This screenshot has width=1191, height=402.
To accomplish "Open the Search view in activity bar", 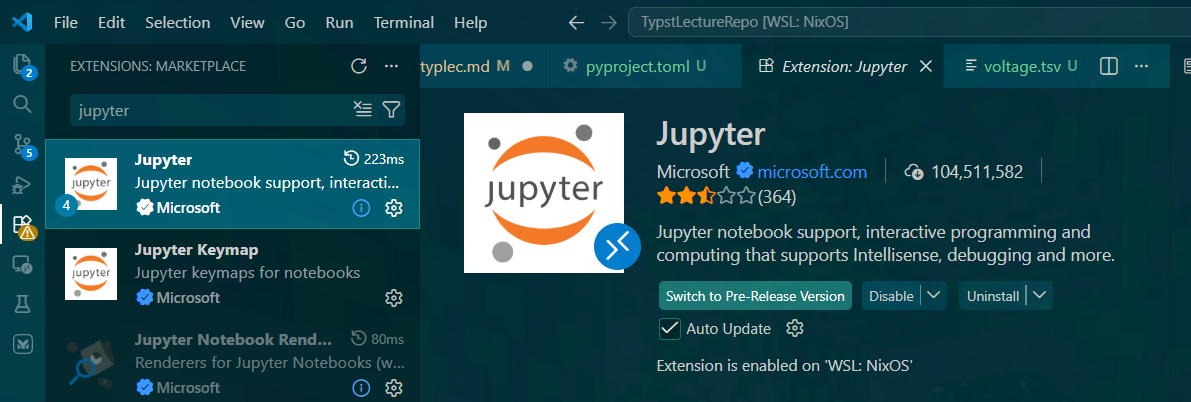I will (x=23, y=103).
